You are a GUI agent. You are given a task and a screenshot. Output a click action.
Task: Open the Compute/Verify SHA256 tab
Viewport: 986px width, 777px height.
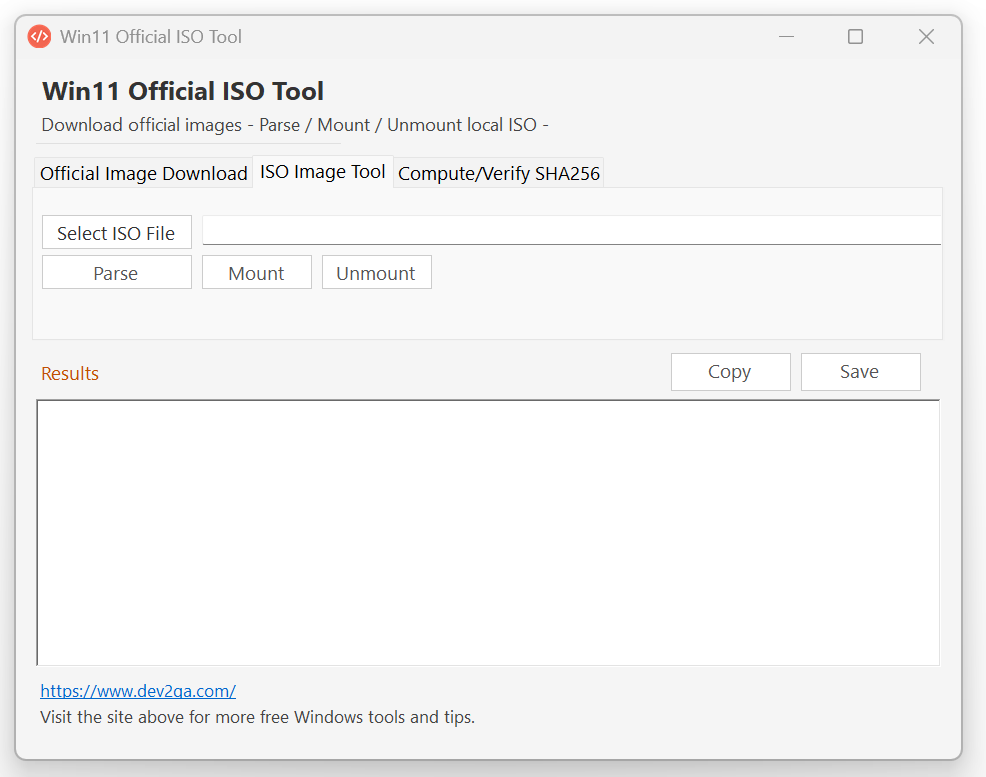[x=499, y=173]
